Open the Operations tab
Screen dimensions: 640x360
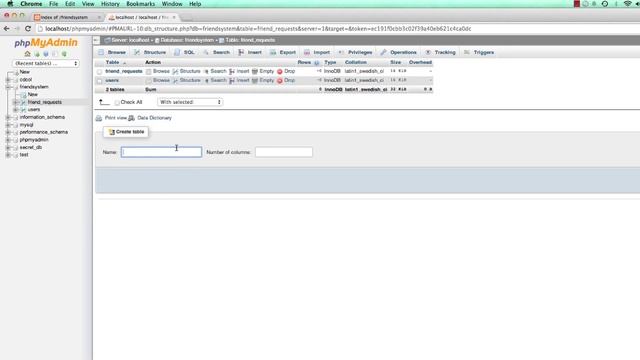pyautogui.click(x=398, y=52)
